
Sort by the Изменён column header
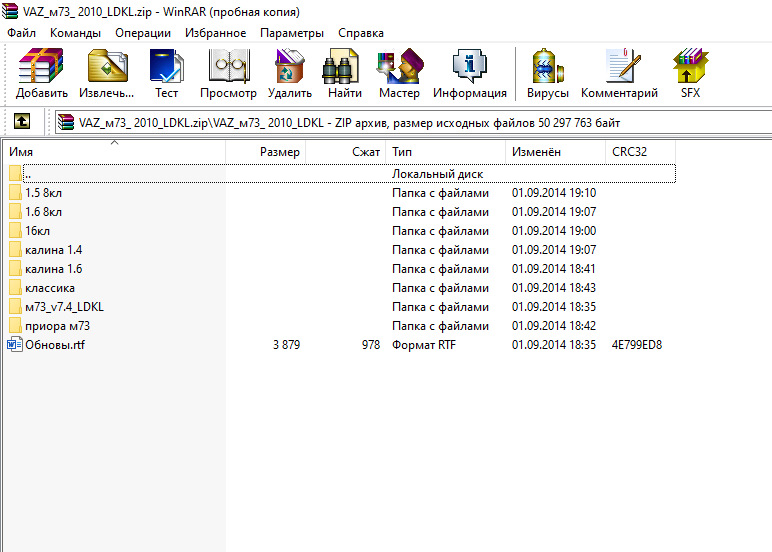(x=555, y=152)
